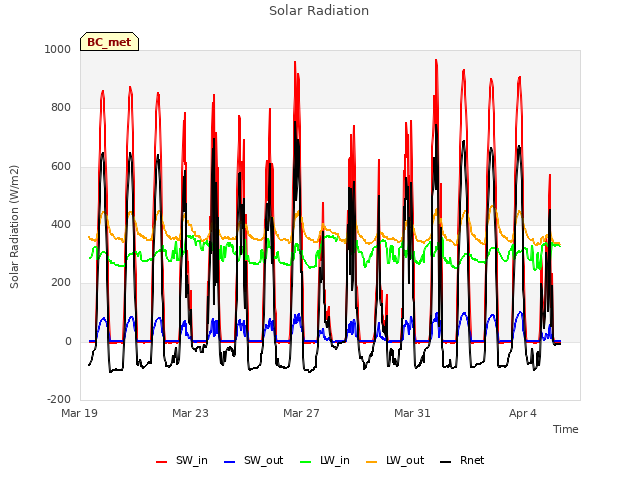Toggle the LW_in legend entry
Screen dimensions: 640x480
[x=325, y=460]
